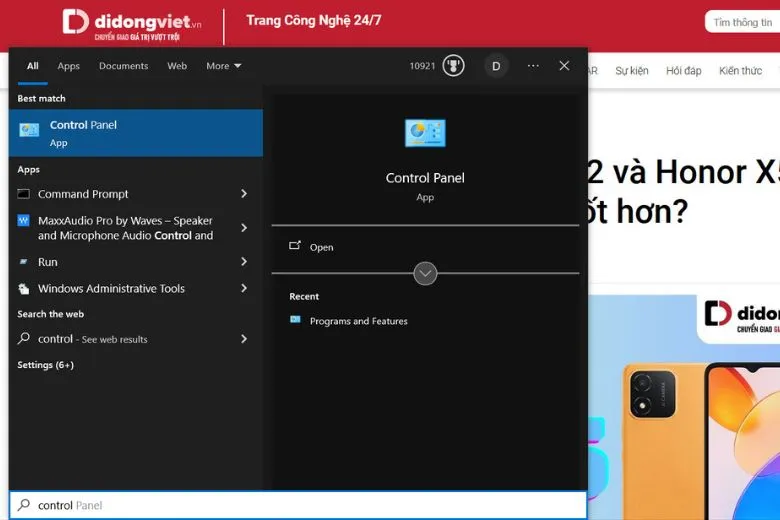Switch to the Documents search tab
Screen dimensions: 780x520
point(123,66)
